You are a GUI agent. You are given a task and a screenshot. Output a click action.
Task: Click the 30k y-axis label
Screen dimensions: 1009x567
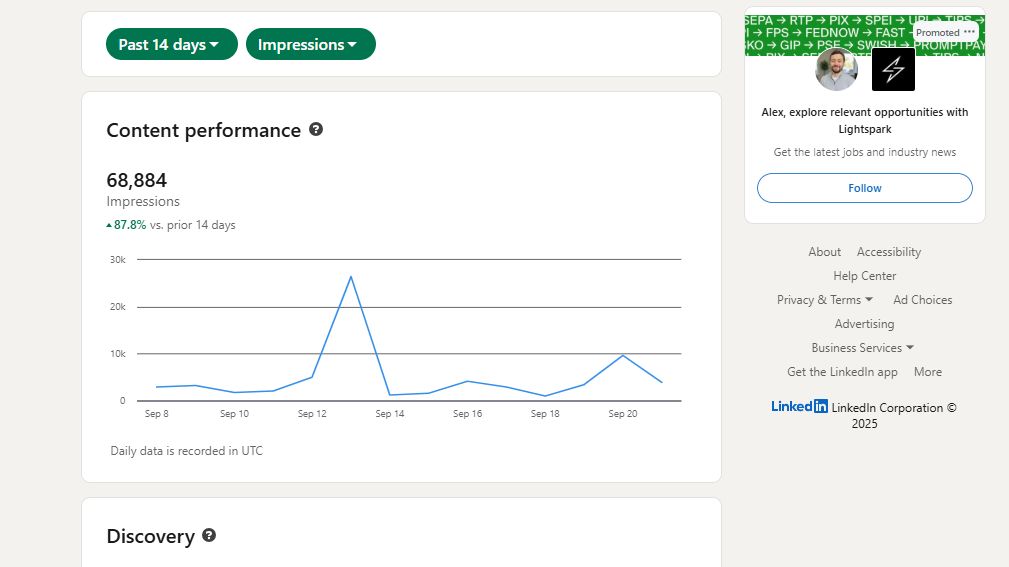point(118,259)
